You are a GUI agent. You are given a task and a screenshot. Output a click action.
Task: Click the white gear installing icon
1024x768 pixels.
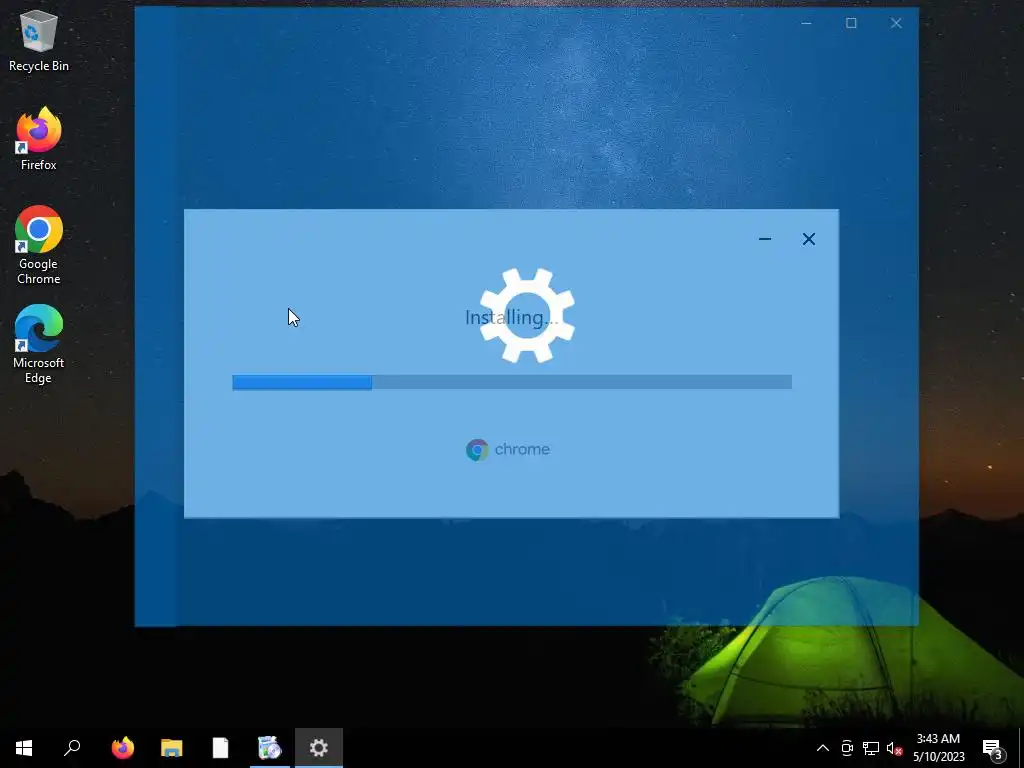(x=527, y=315)
